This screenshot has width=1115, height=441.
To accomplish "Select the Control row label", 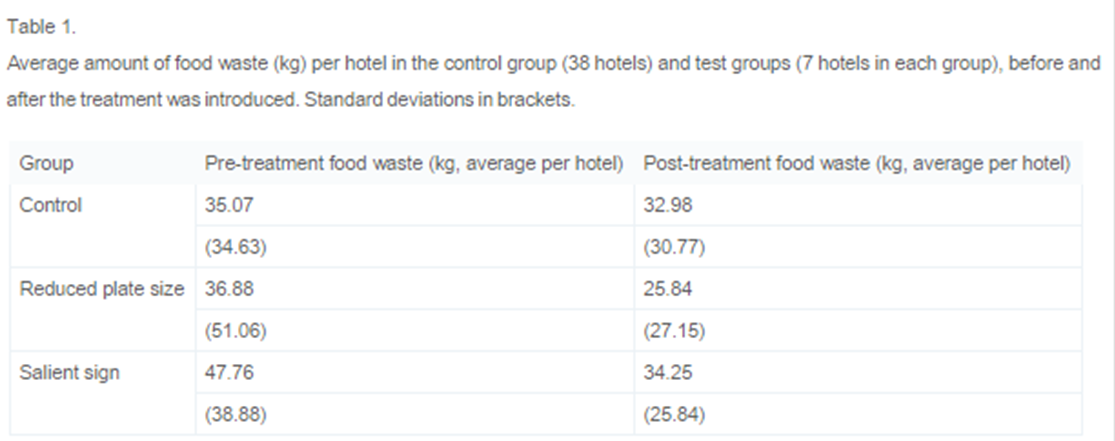I will click(50, 205).
